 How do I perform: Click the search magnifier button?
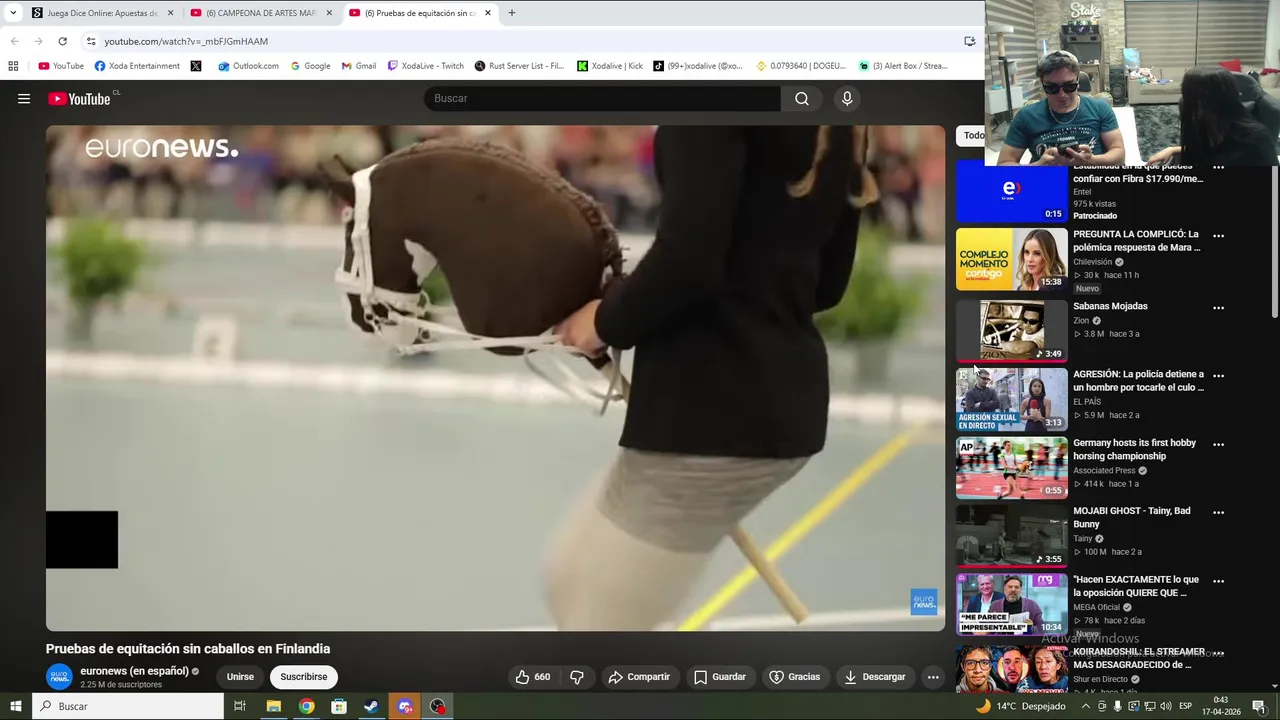click(802, 98)
